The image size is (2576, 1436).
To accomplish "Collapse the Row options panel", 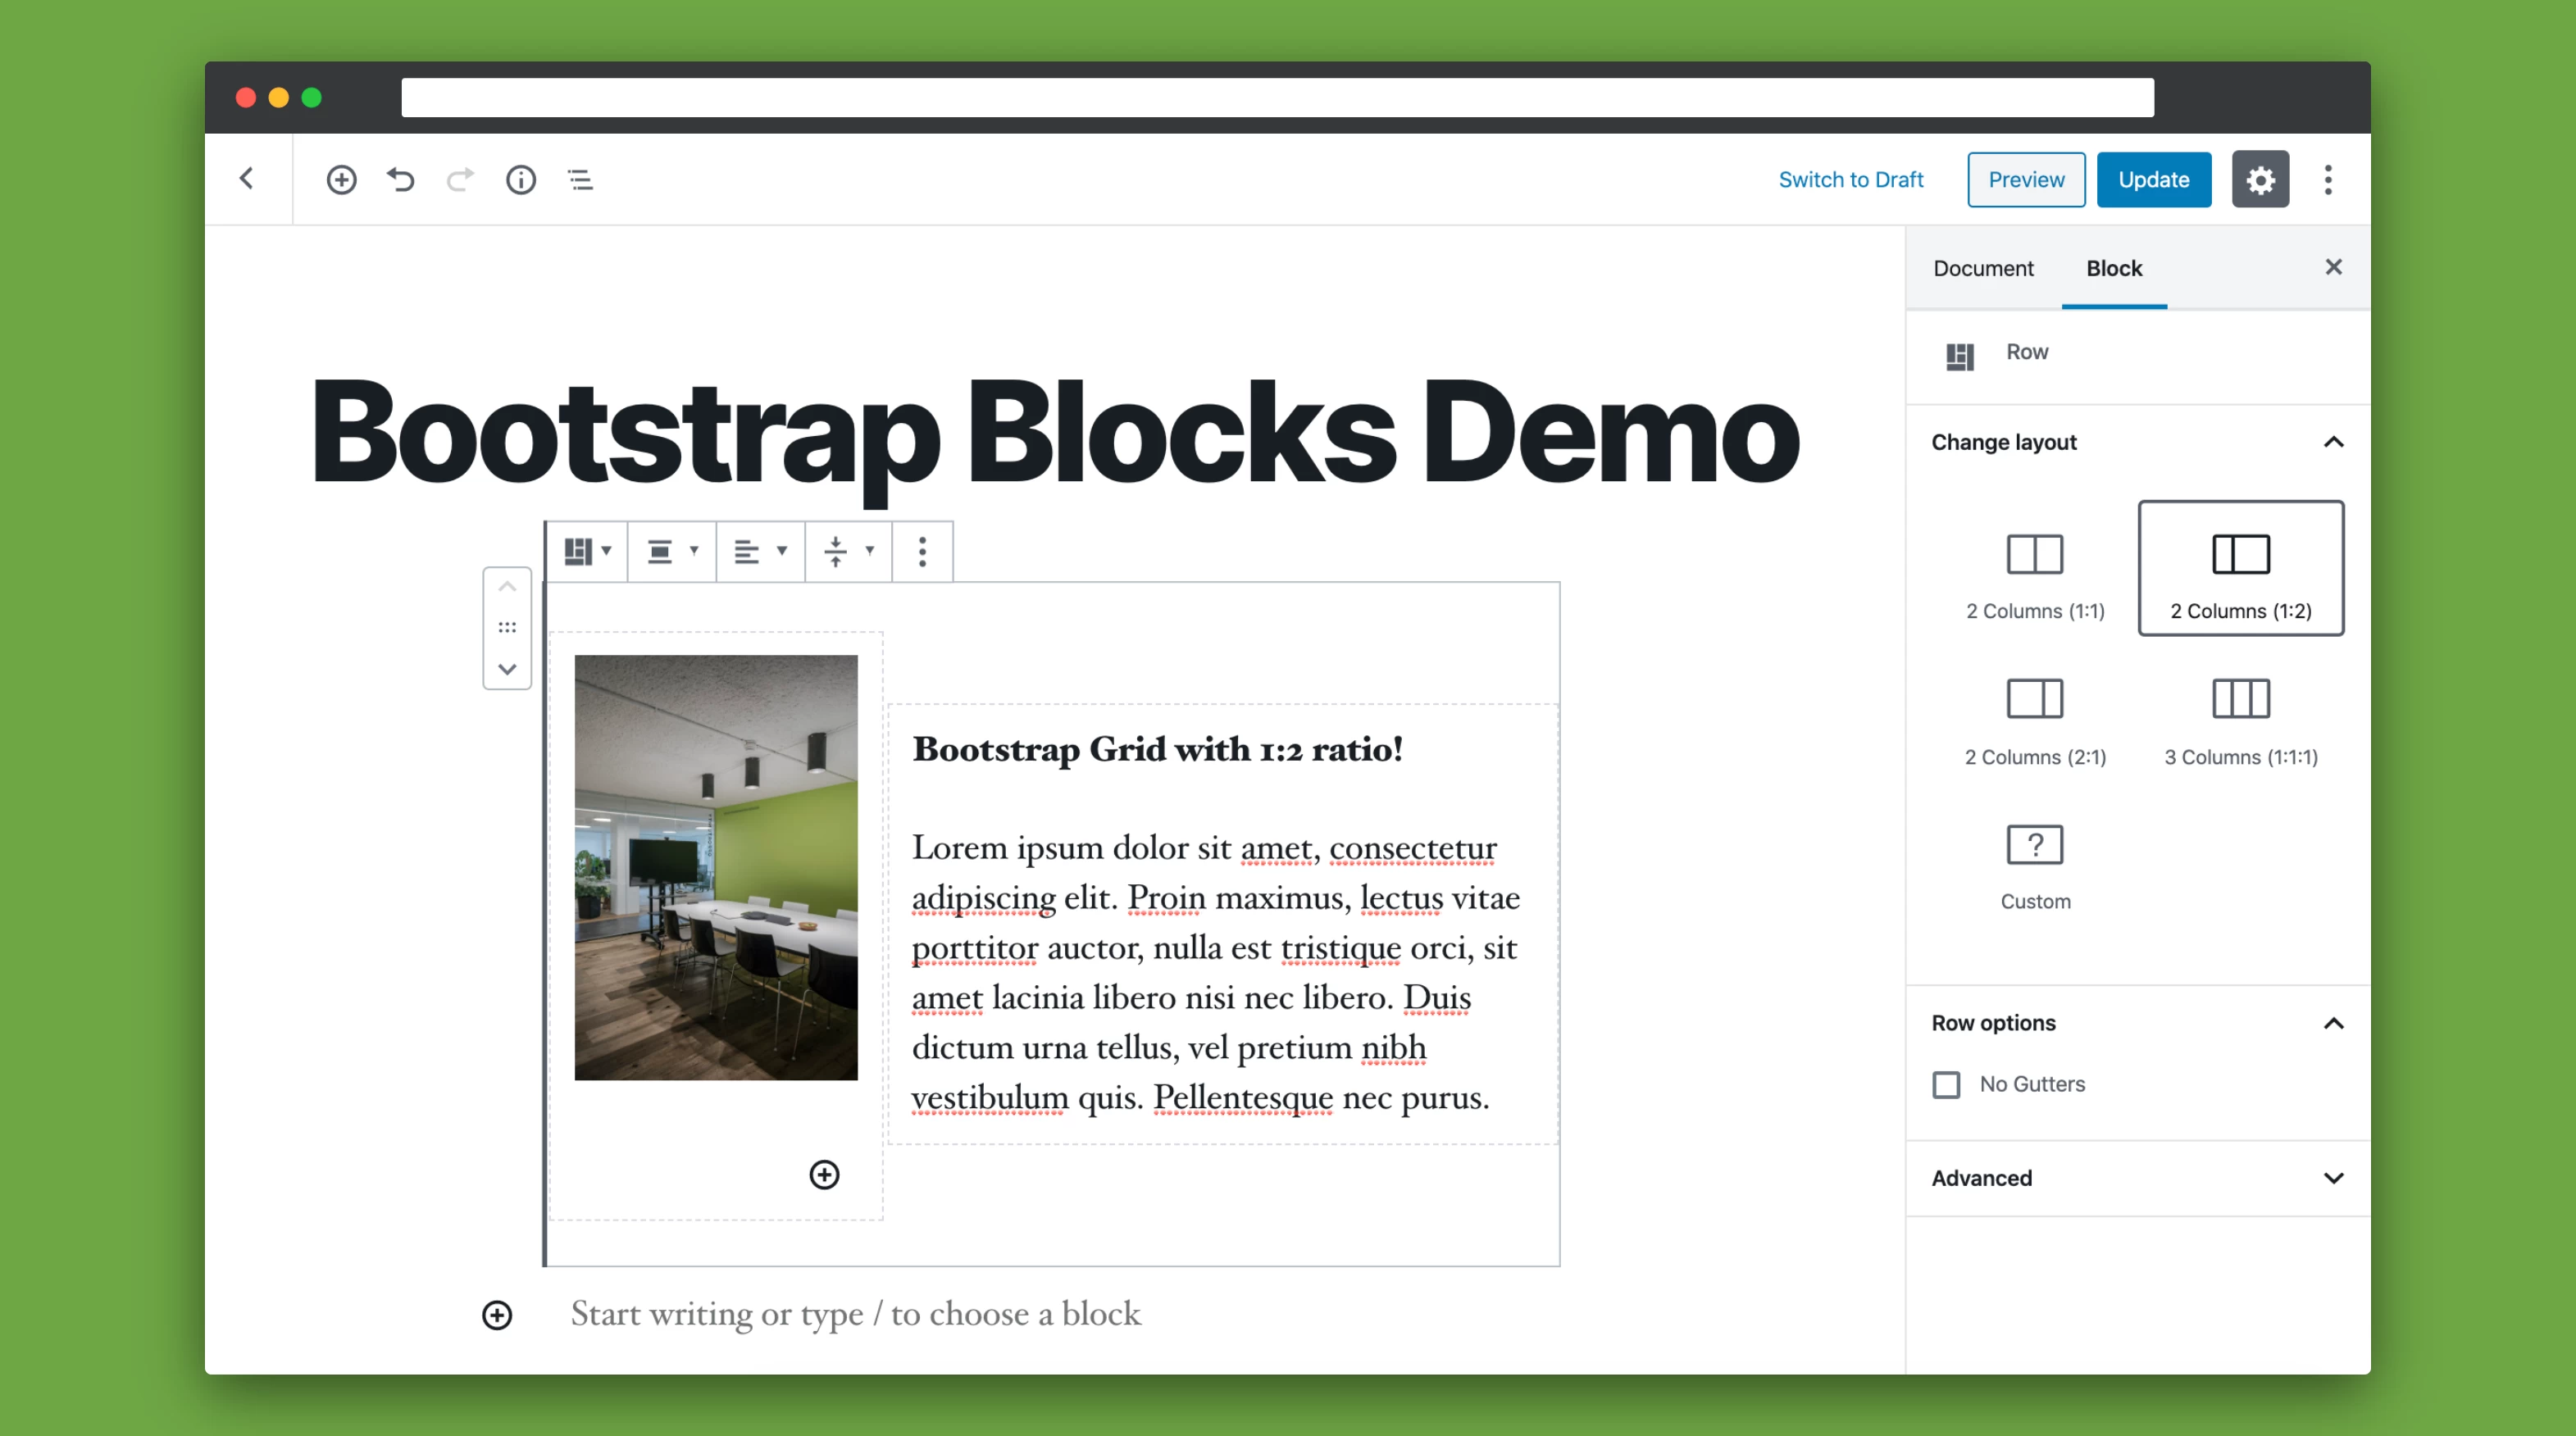I will tap(2137, 1023).
